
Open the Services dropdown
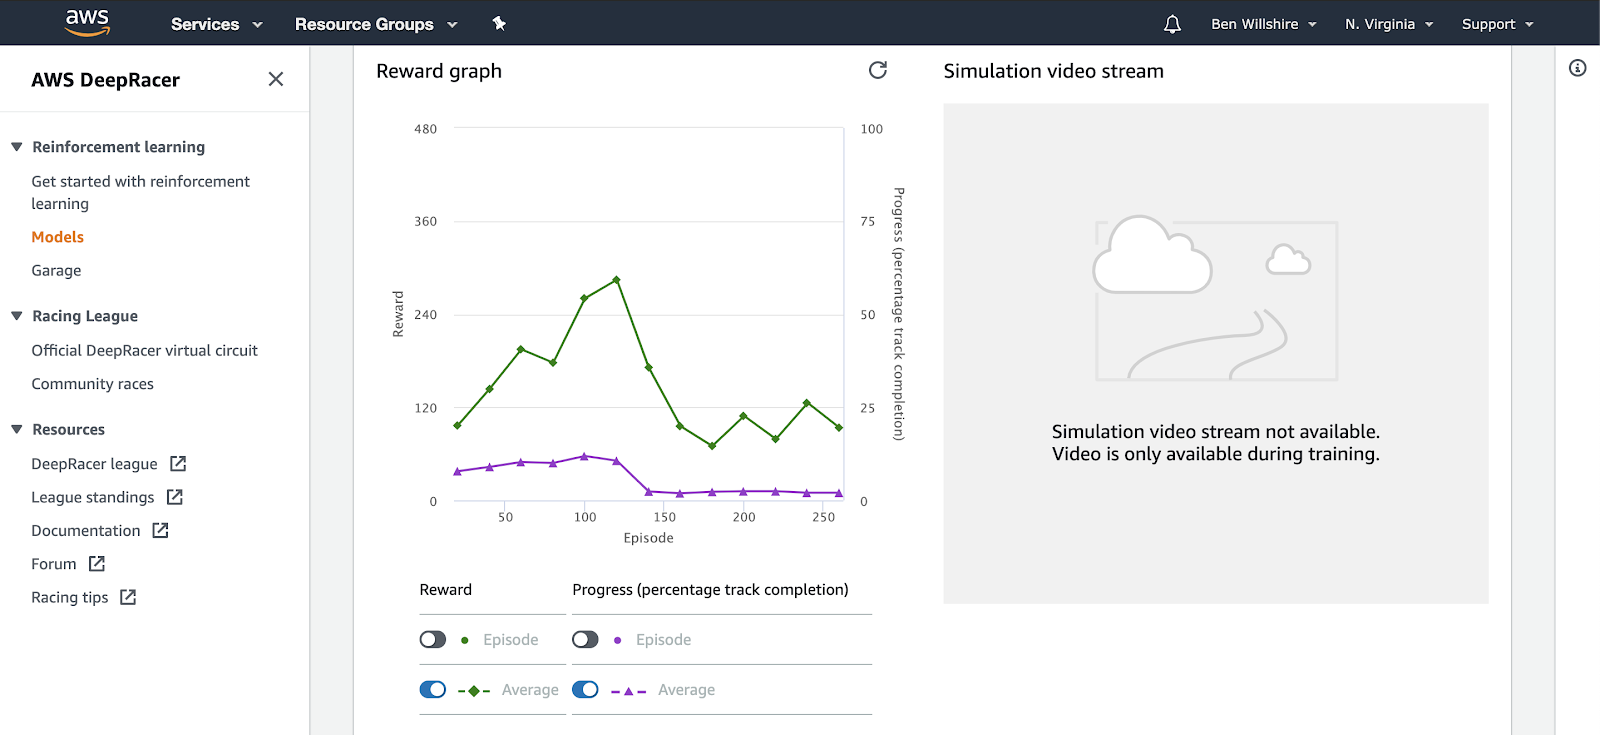216,24
